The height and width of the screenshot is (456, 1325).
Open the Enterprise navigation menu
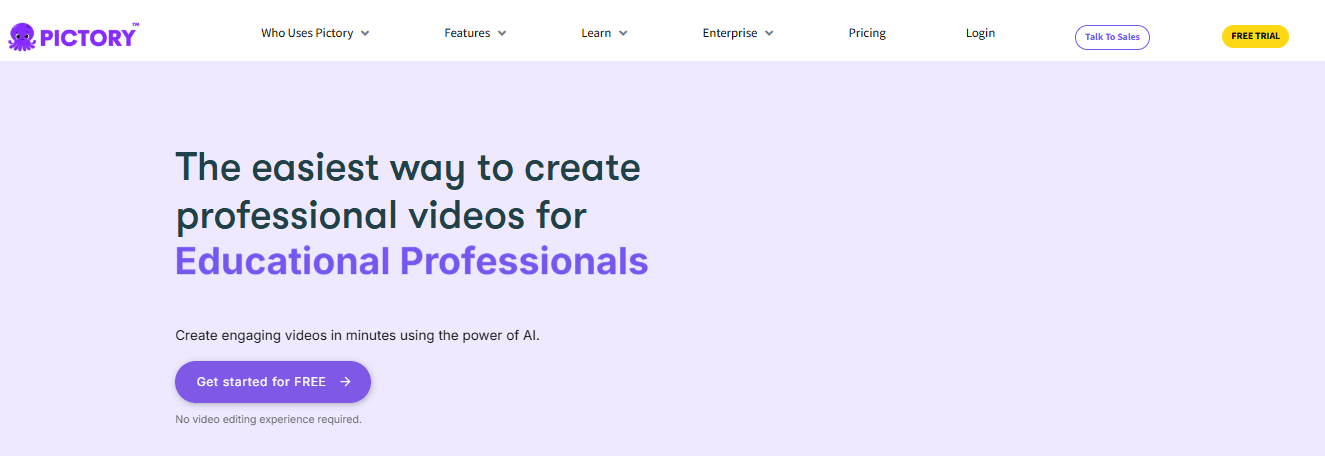click(x=730, y=33)
